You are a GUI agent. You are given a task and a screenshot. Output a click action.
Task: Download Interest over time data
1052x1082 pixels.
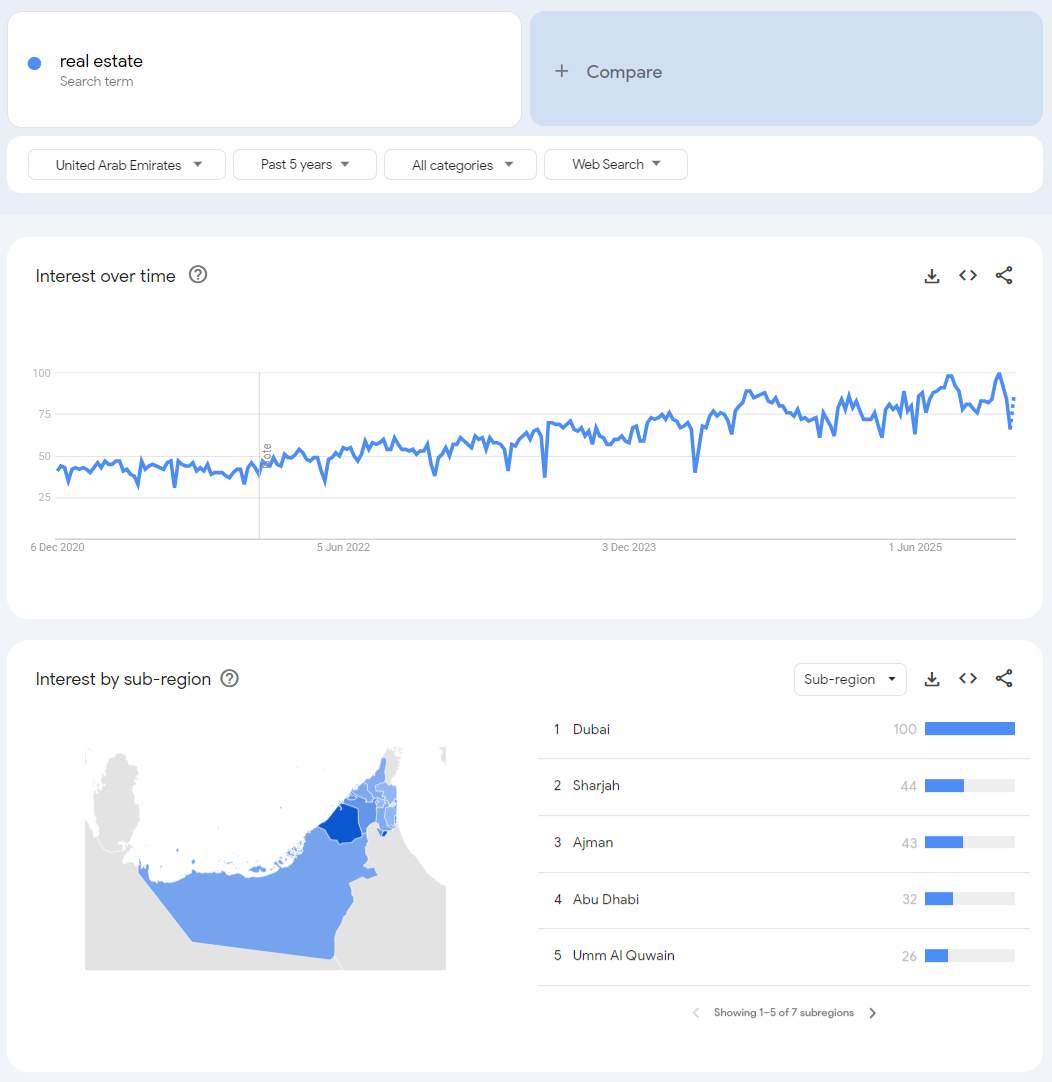[932, 276]
